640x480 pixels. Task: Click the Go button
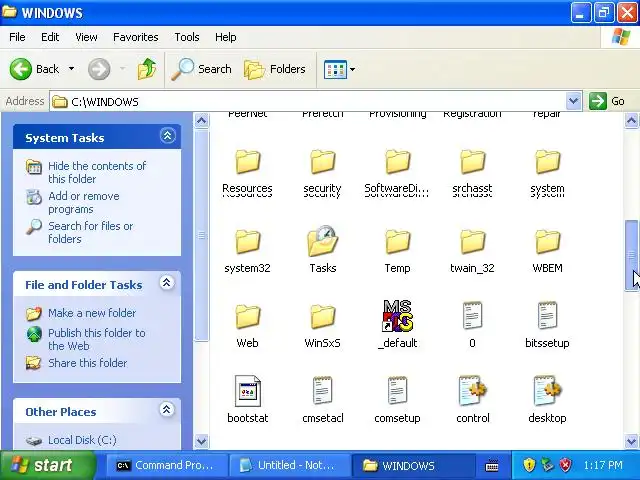[607, 101]
